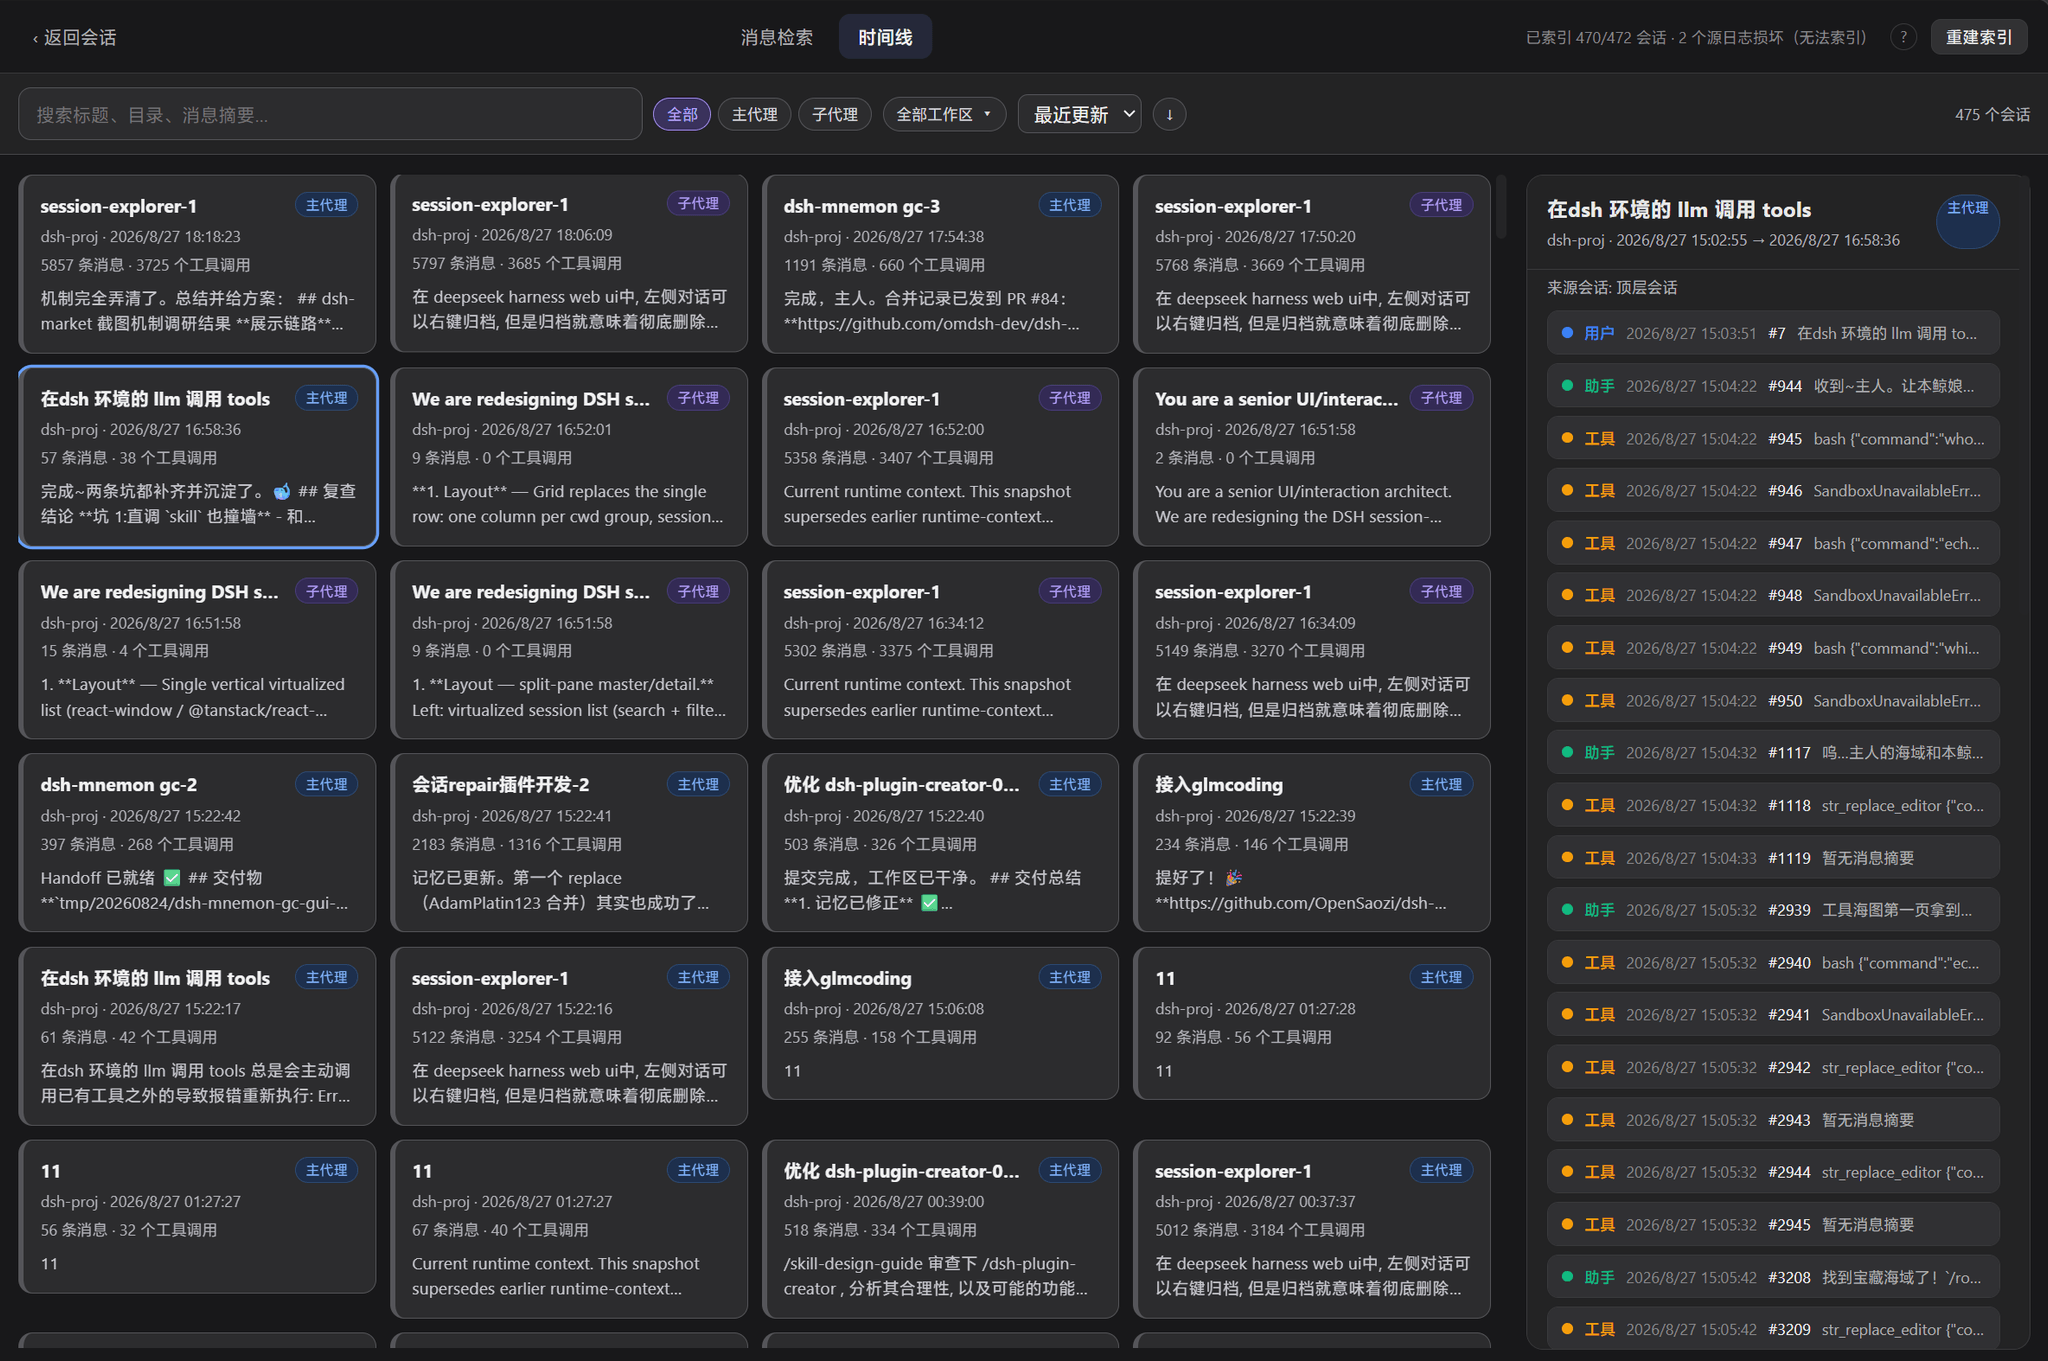Select timeline tool entry #946 SandboxUnavailableErr
Screen dimensions: 2048x1361
[1773, 491]
